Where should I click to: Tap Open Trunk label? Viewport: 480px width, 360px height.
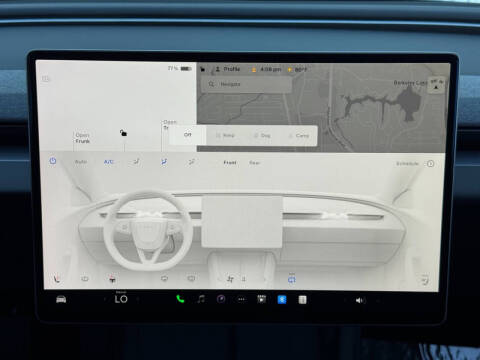169,124
